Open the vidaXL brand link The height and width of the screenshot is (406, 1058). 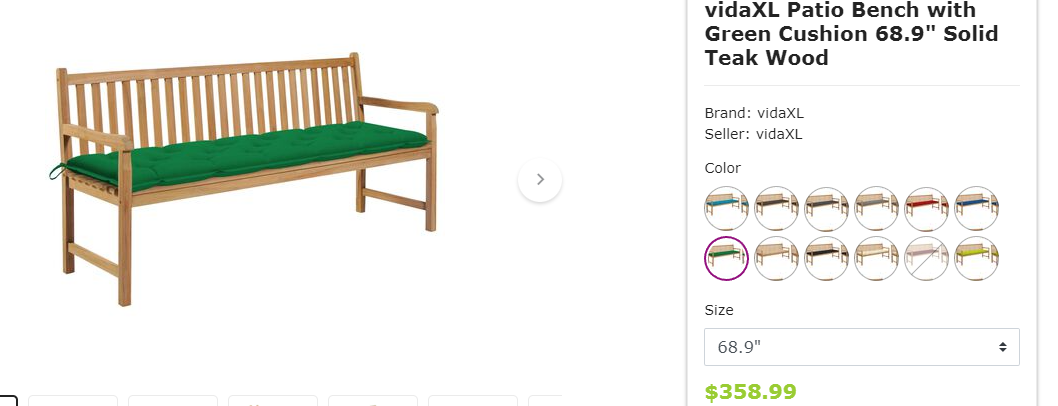pyautogui.click(x=780, y=113)
